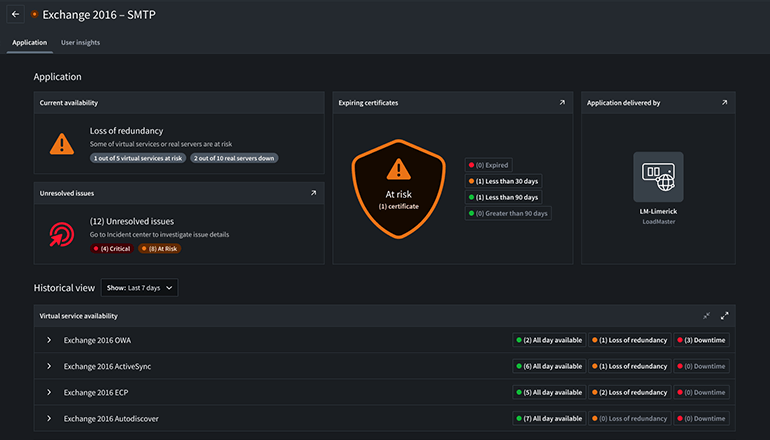Click the (4) Critical issues badge
The width and height of the screenshot is (770, 440).
[111, 248]
